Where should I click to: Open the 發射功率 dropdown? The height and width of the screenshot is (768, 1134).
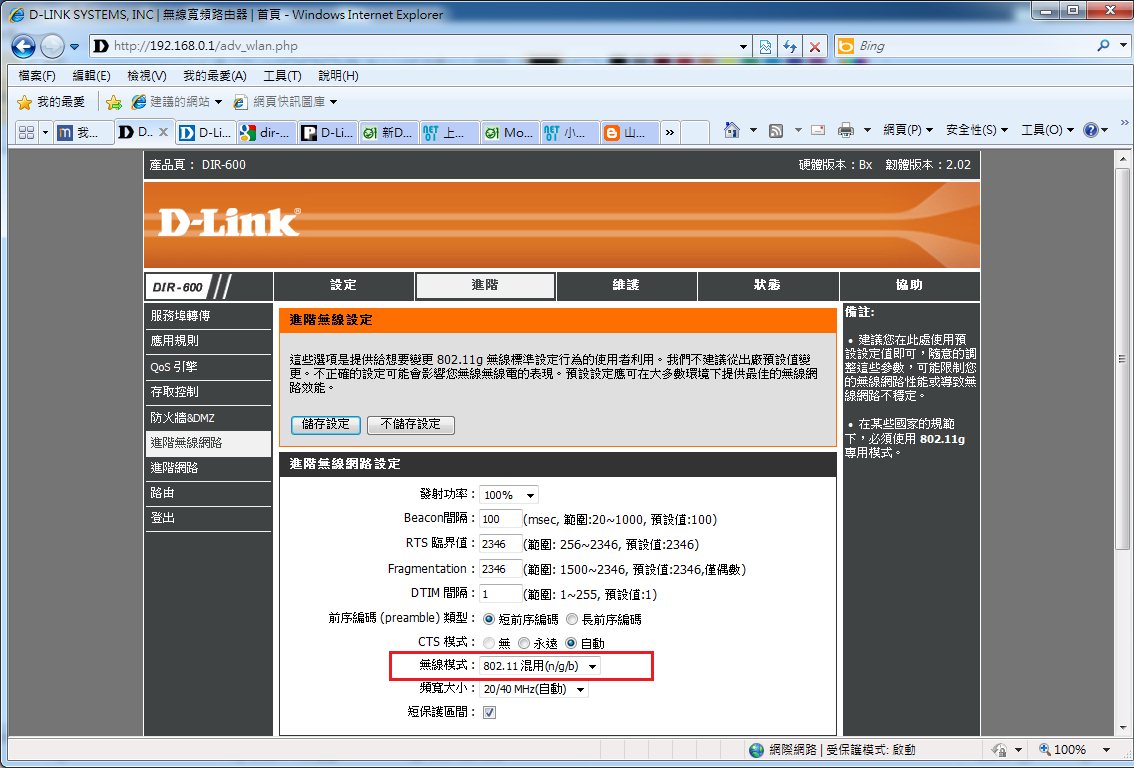coord(509,495)
